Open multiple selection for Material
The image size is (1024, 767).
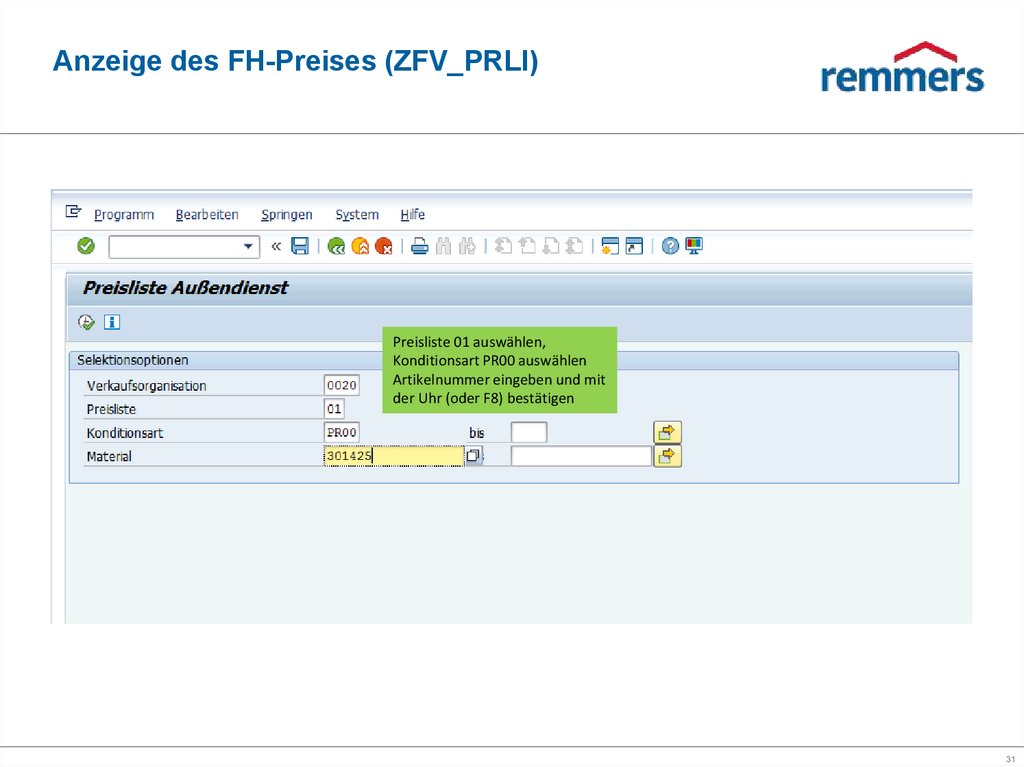point(666,455)
